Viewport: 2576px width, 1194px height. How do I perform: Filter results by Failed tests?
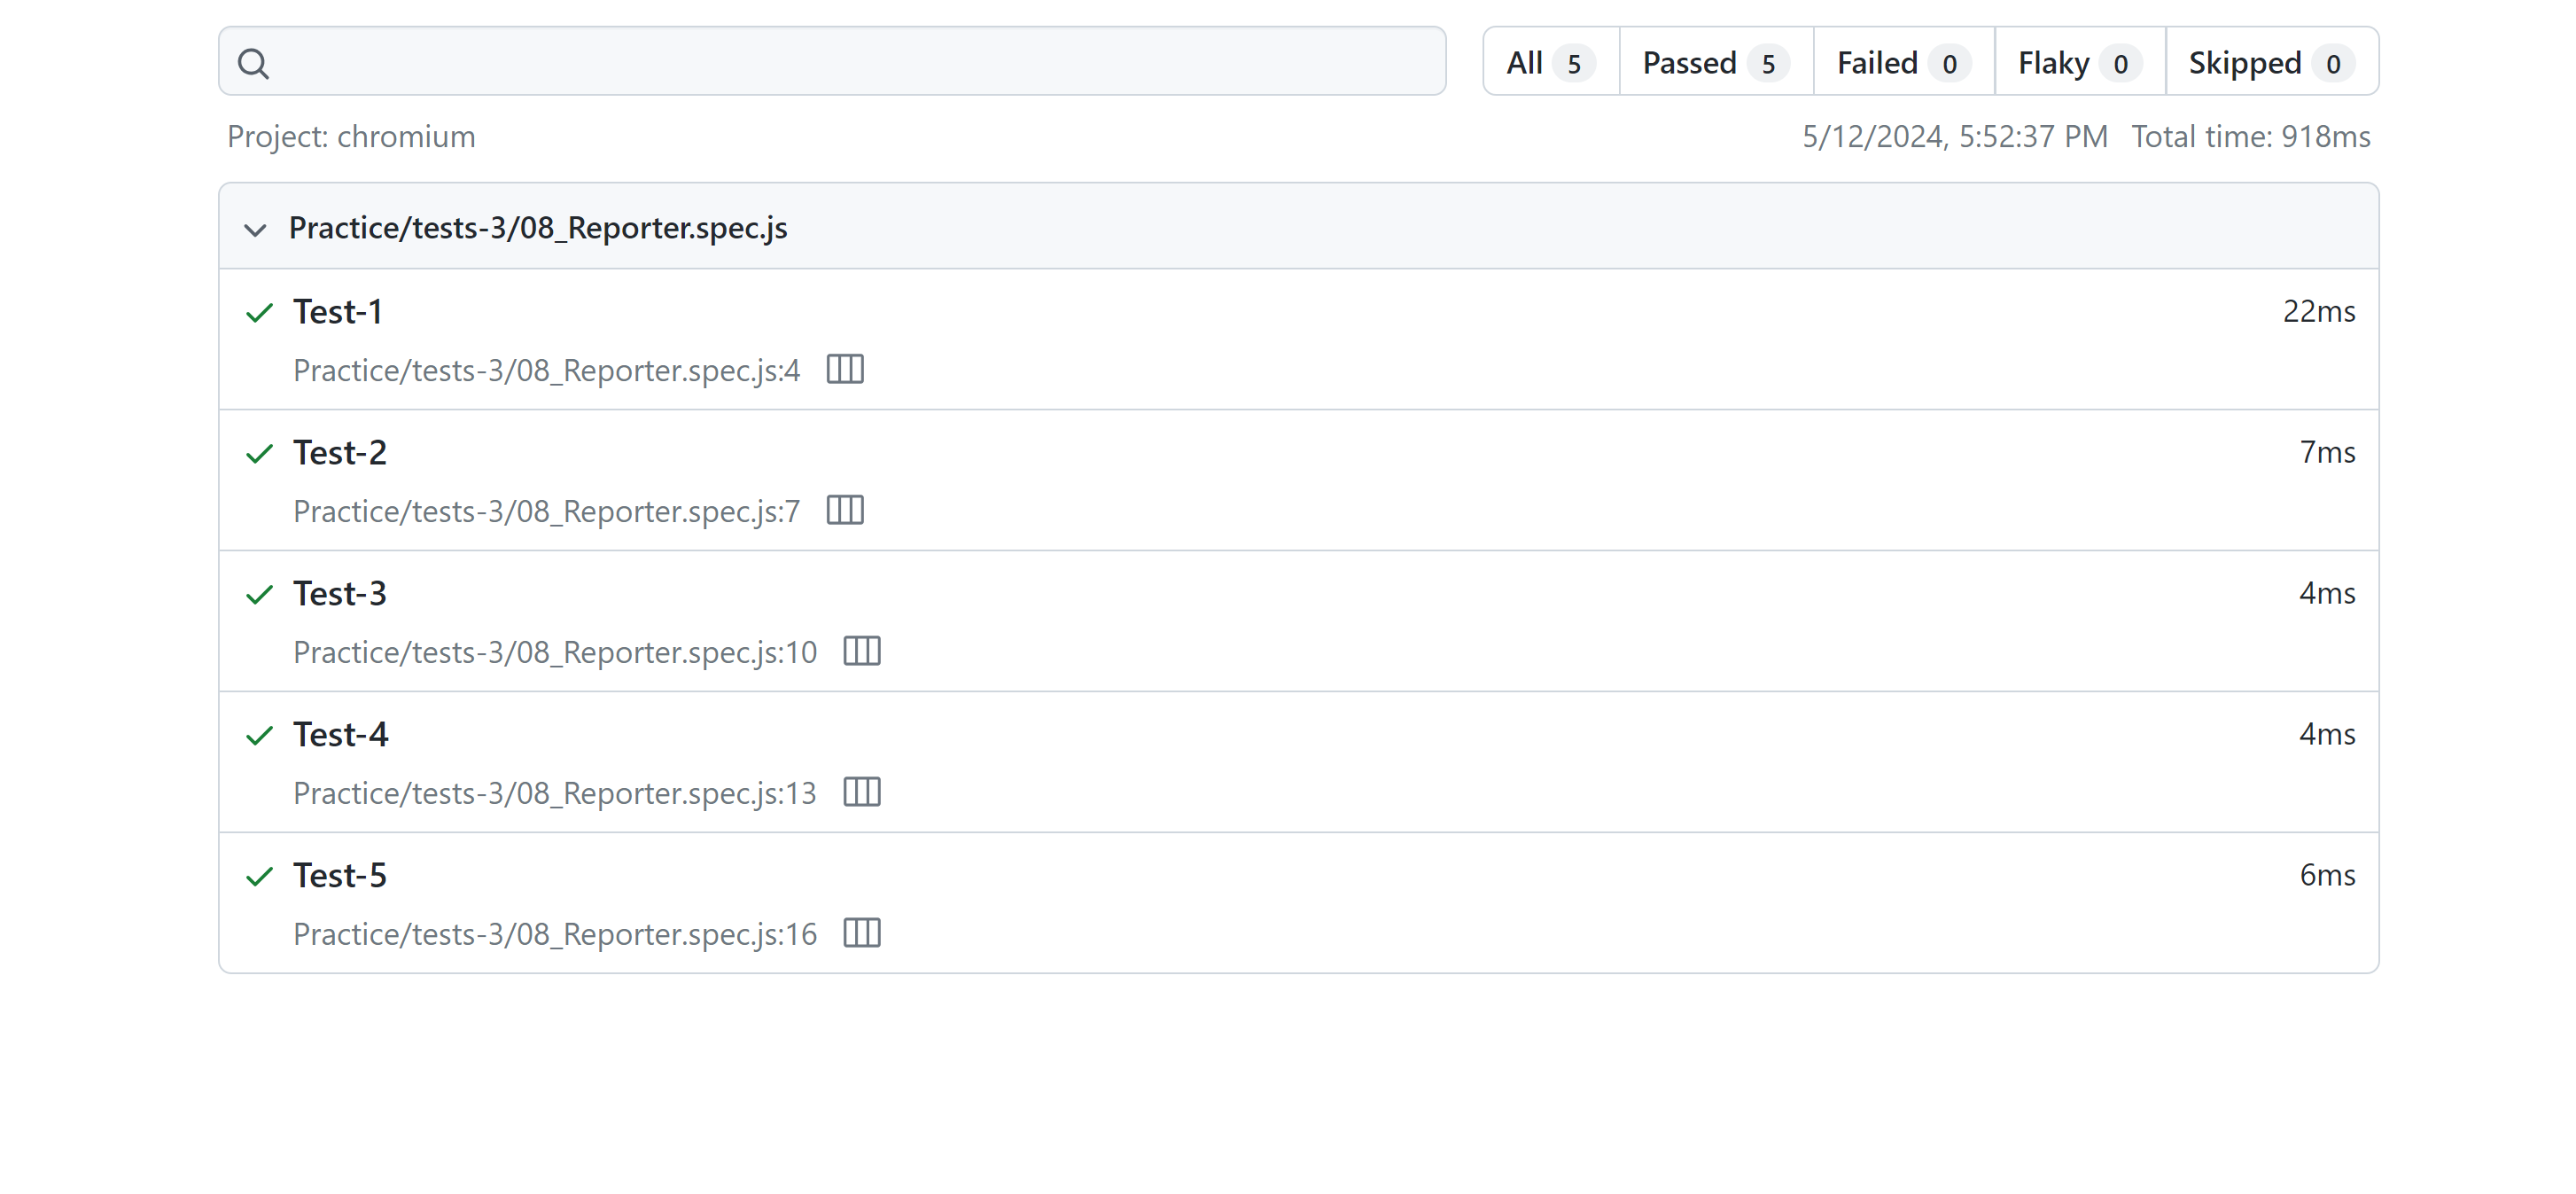click(1902, 63)
